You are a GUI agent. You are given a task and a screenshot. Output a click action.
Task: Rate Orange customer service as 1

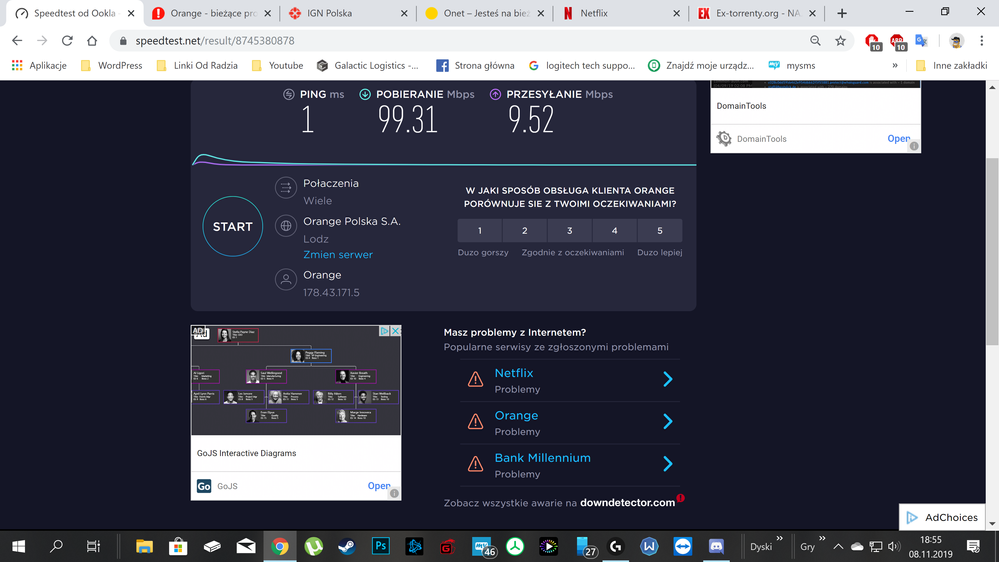[480, 231]
